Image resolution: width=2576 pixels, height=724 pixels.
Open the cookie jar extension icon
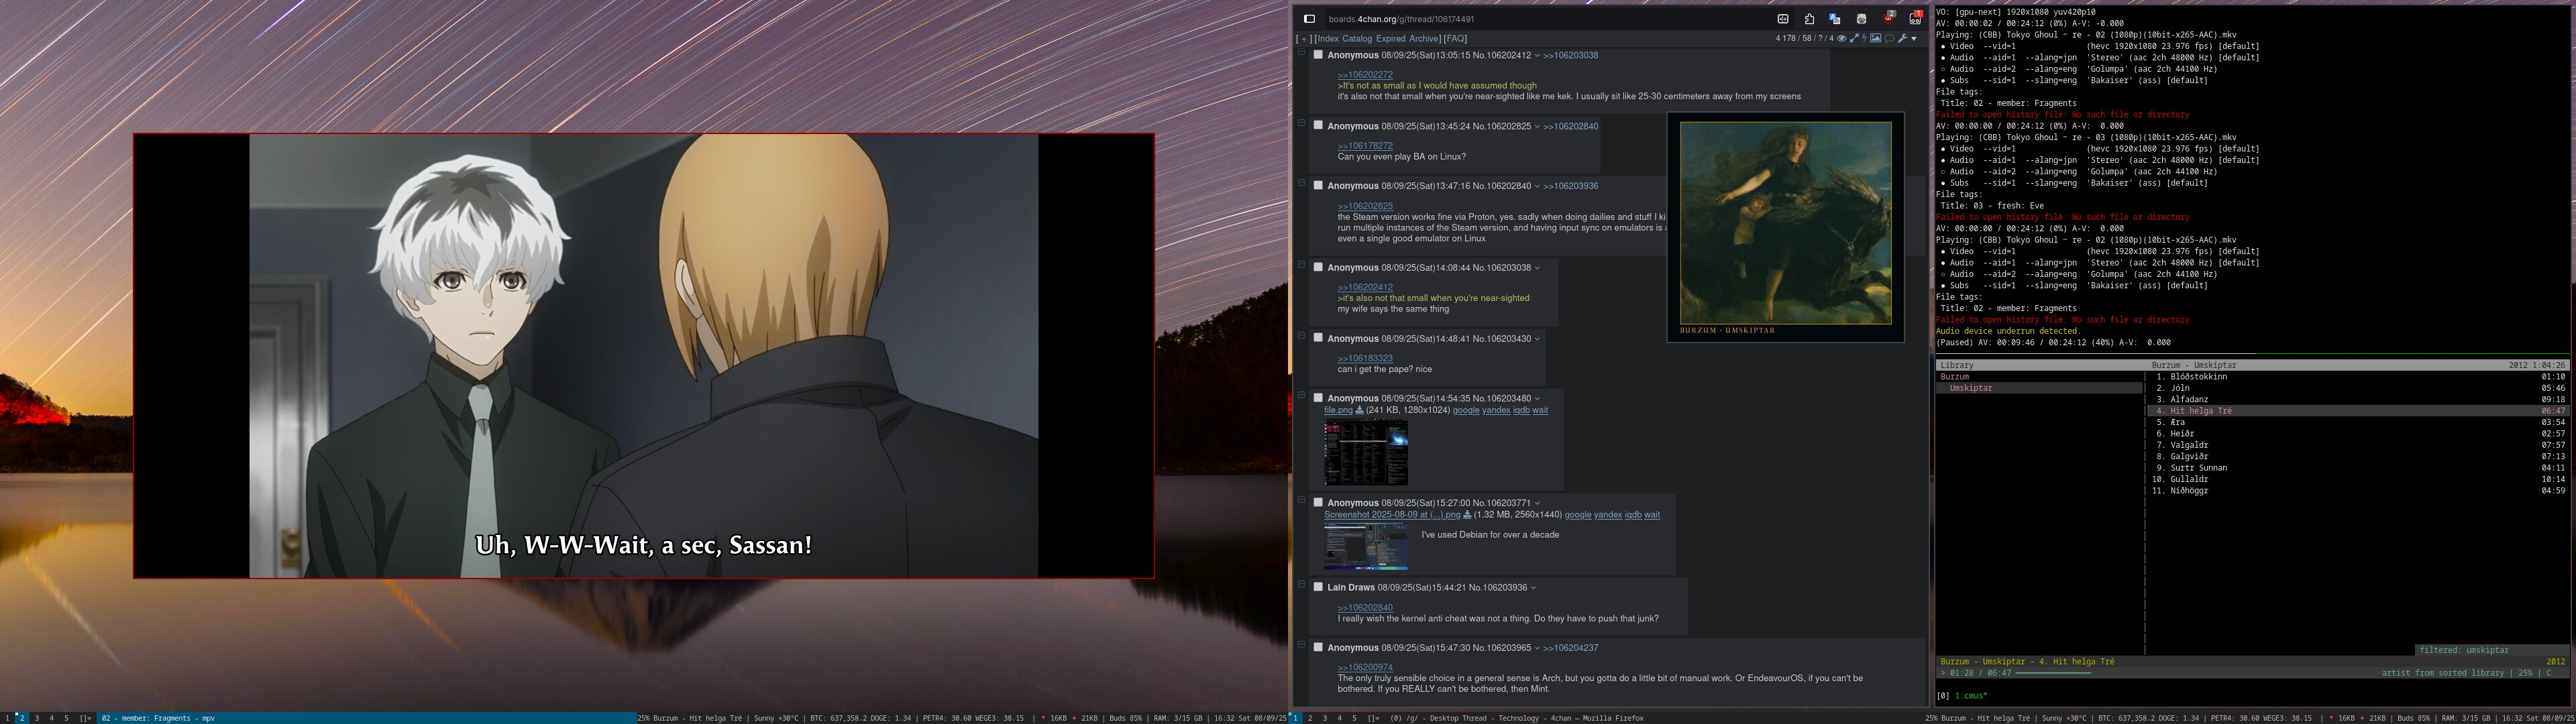click(x=1861, y=19)
